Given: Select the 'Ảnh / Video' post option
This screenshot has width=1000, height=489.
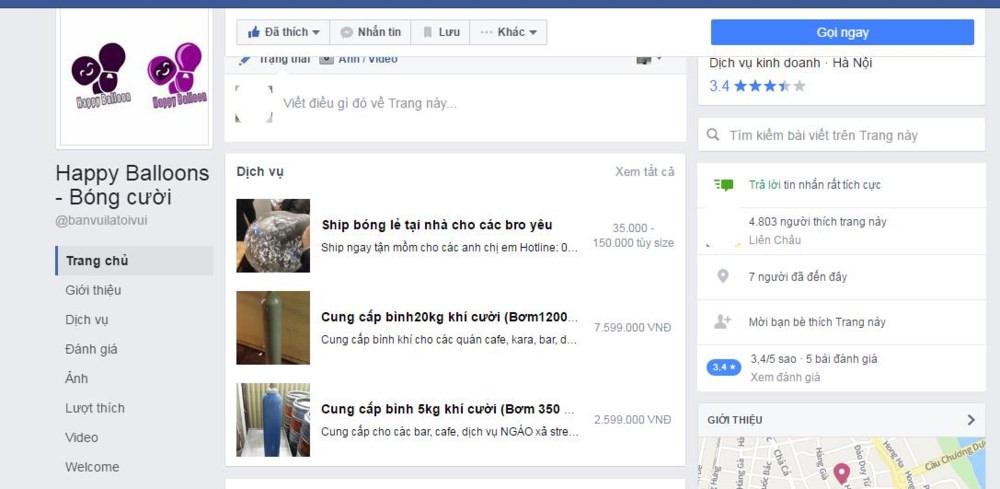Looking at the screenshot, I should [367, 59].
